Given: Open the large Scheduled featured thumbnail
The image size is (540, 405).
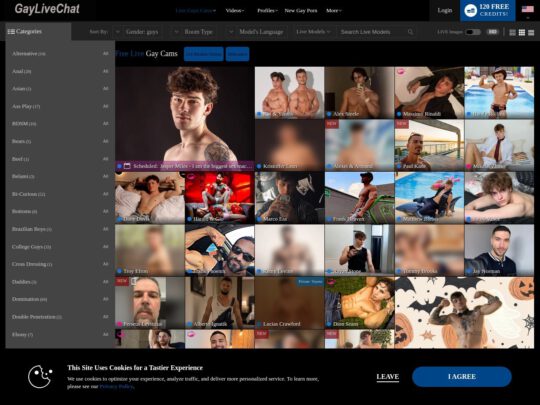Looking at the screenshot, I should click(x=185, y=119).
